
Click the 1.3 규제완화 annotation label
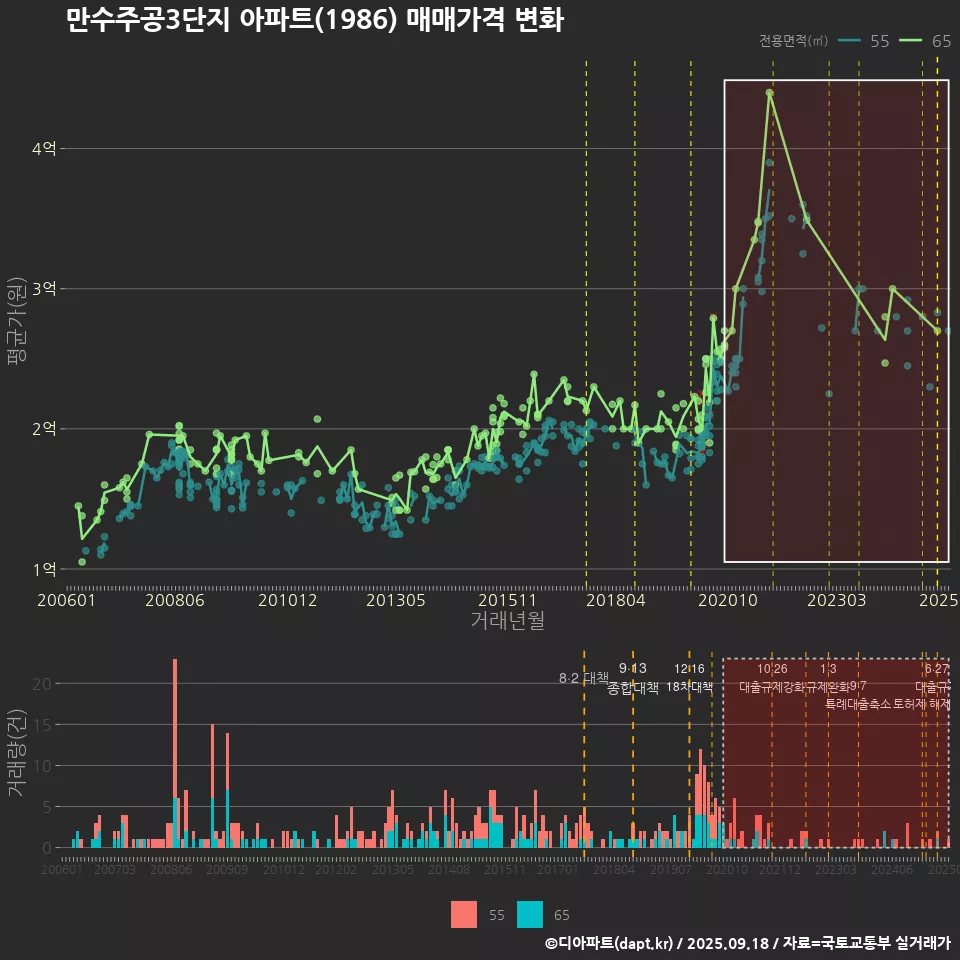click(828, 678)
